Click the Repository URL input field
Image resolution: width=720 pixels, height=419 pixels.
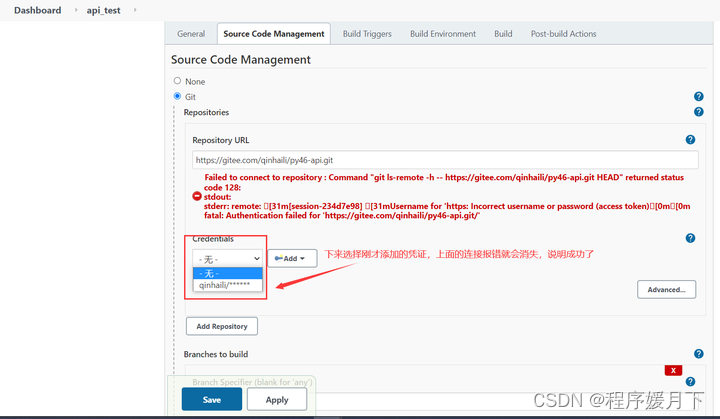445,160
